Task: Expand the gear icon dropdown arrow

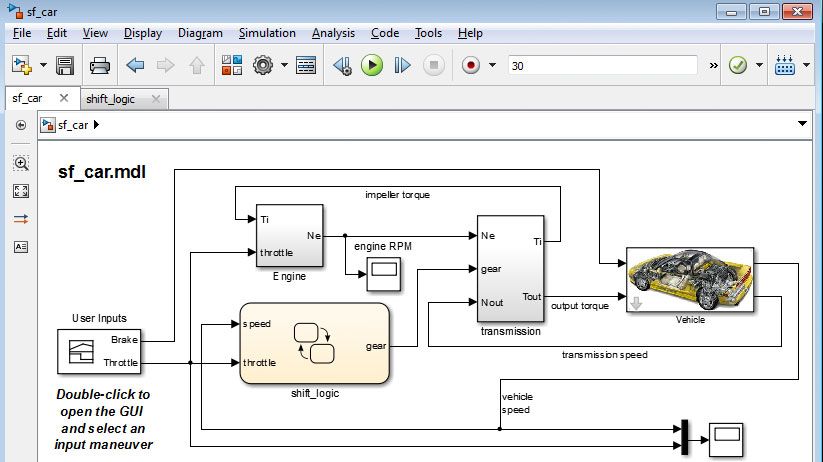Action: point(284,66)
